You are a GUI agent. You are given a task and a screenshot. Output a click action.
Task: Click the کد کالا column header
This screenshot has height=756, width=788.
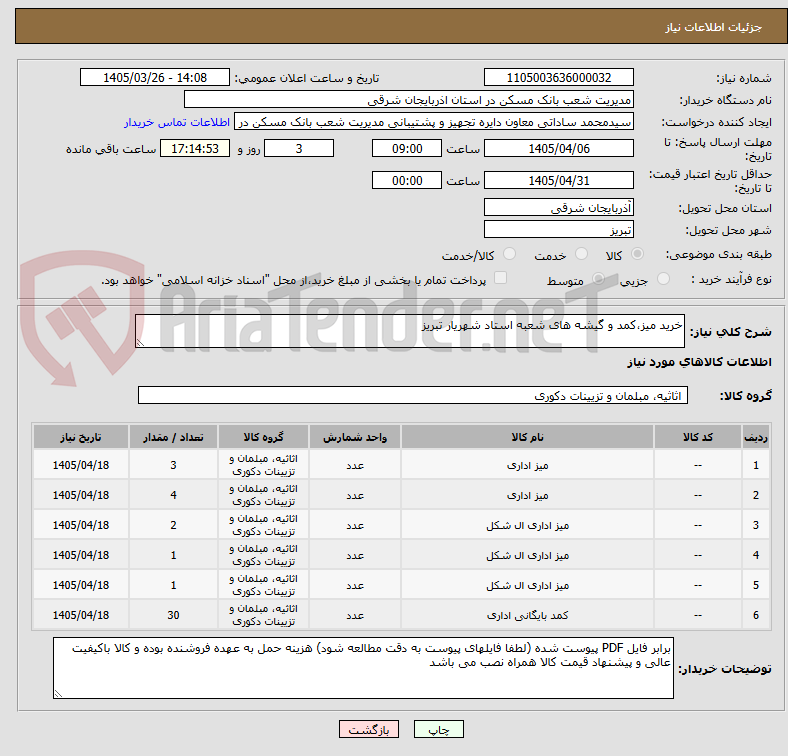tap(698, 437)
